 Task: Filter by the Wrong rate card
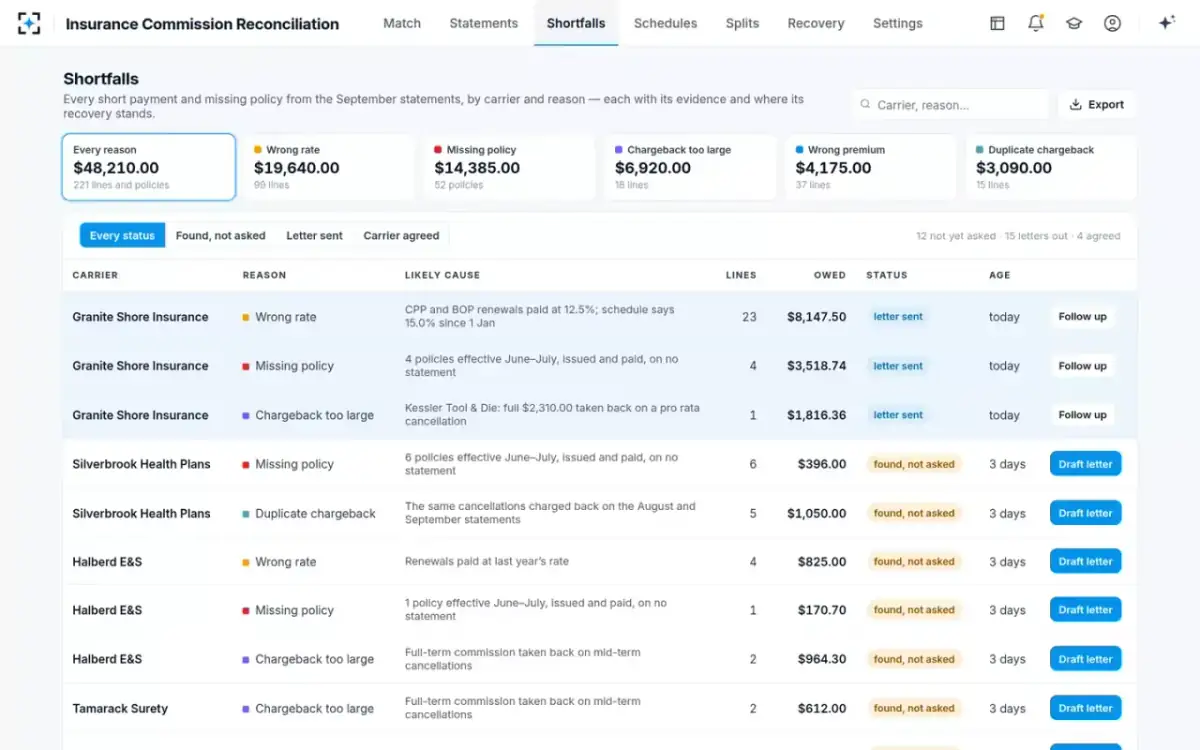[x=329, y=167]
